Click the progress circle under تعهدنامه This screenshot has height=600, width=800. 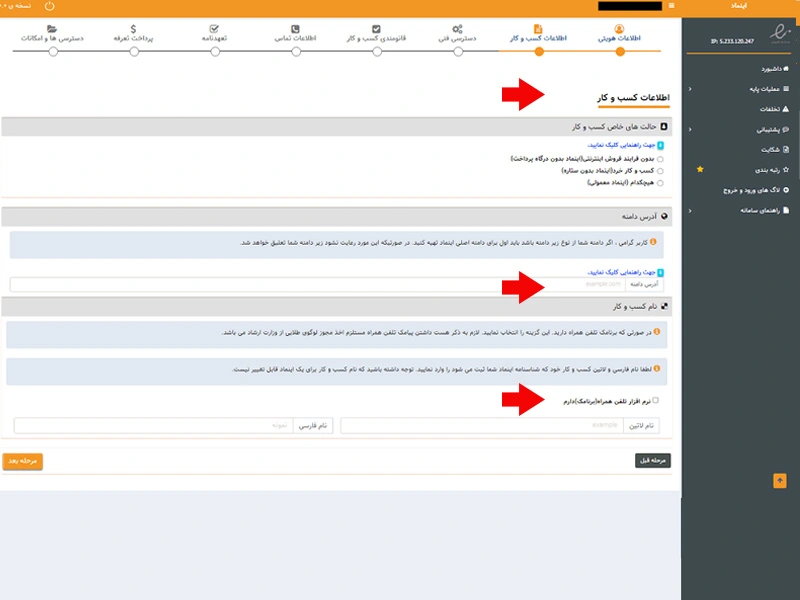[215, 52]
